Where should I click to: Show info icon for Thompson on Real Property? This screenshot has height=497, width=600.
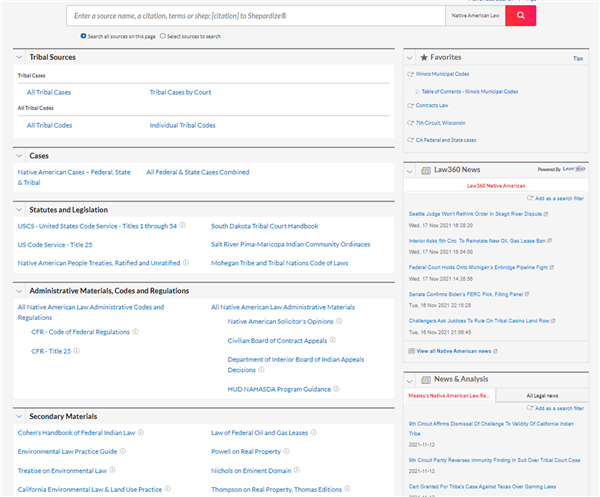[347, 489]
